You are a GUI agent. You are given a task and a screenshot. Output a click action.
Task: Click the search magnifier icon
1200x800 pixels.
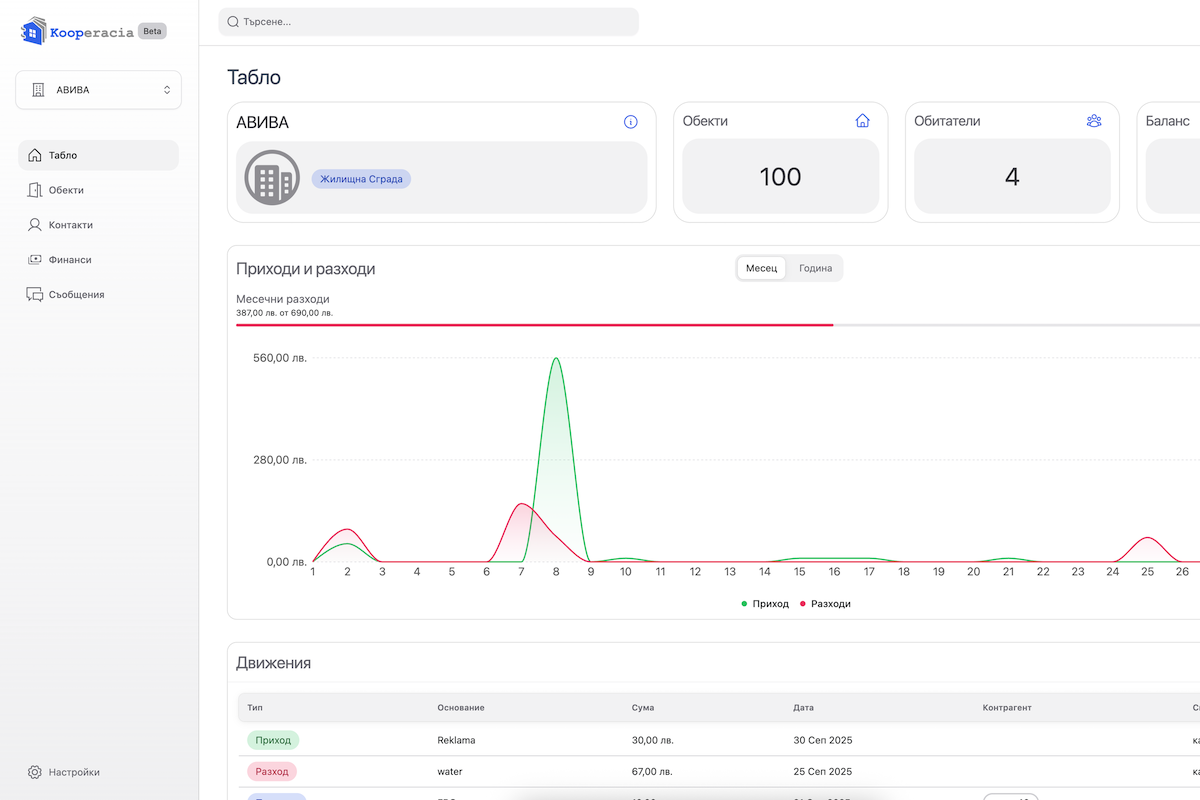[233, 22]
